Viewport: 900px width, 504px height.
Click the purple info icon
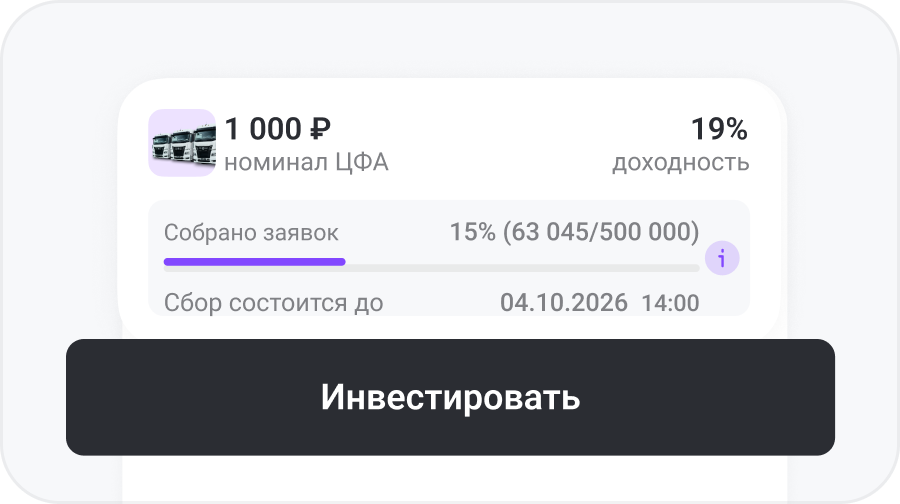click(722, 259)
